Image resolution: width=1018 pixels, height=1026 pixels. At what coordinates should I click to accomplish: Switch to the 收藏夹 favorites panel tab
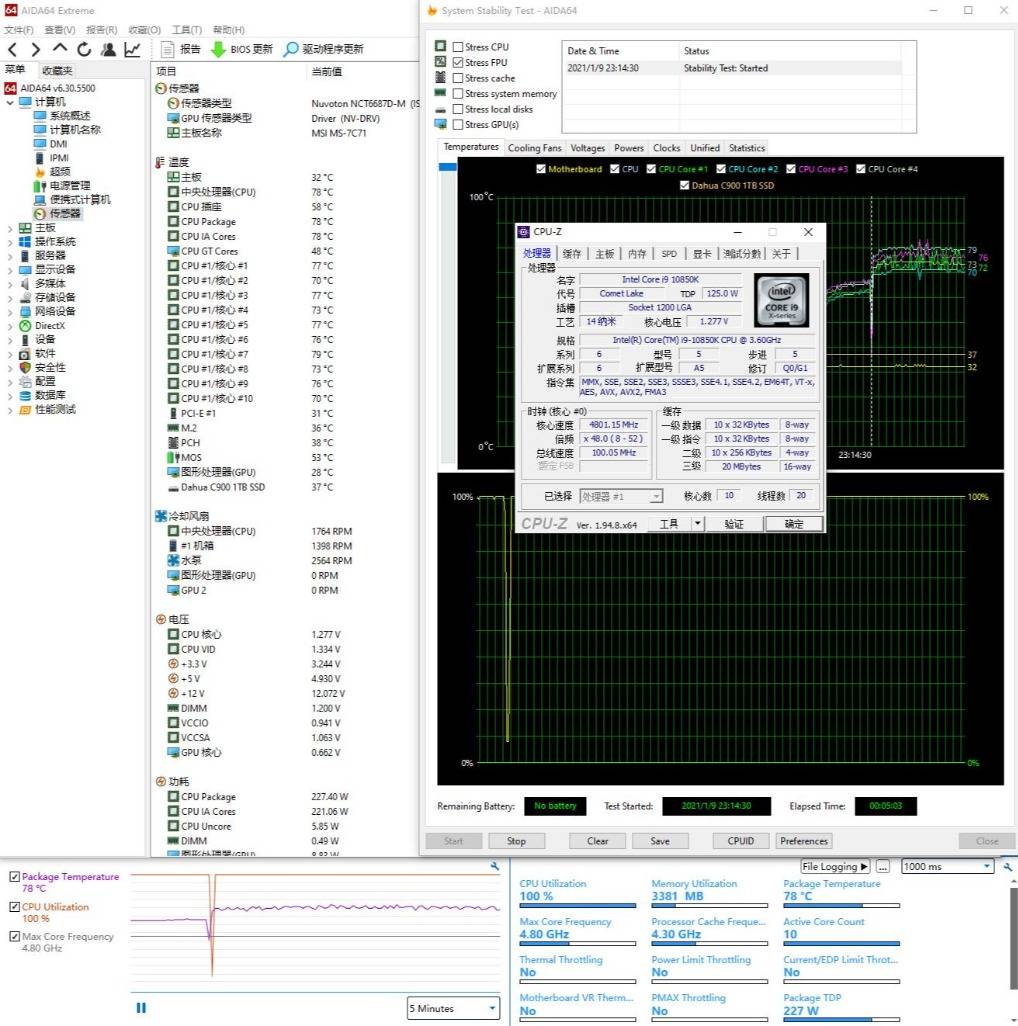[x=58, y=70]
